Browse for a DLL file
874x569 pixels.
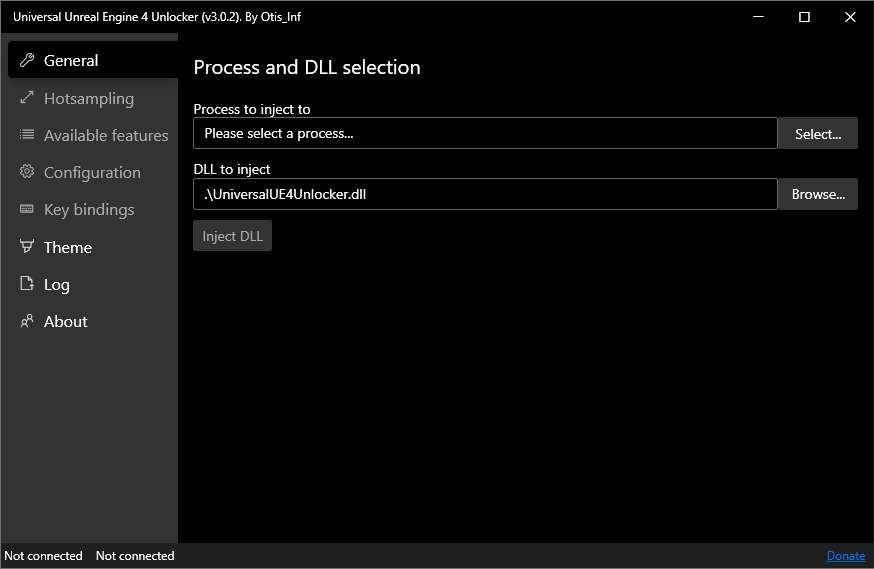point(818,194)
